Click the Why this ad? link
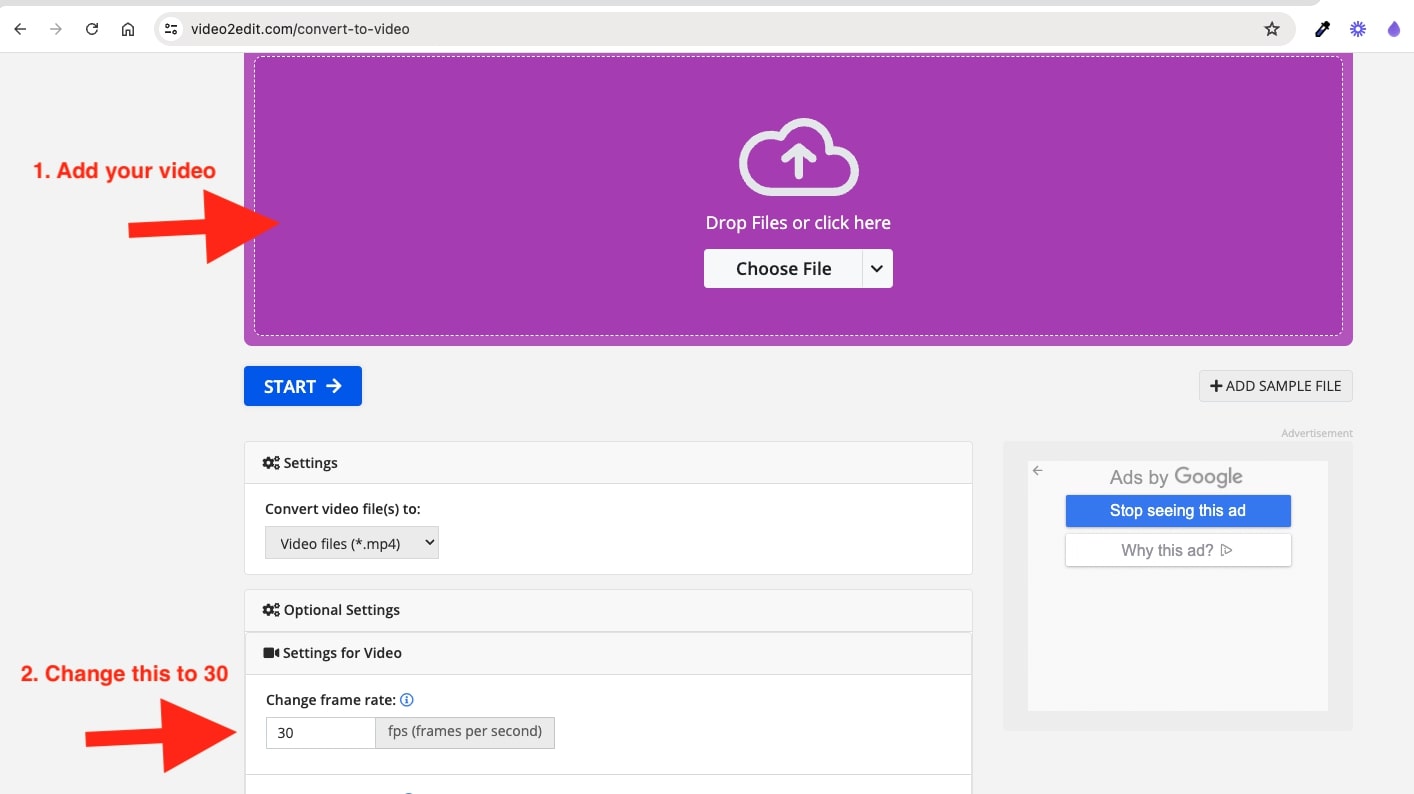The width and height of the screenshot is (1414, 794). pos(1177,550)
